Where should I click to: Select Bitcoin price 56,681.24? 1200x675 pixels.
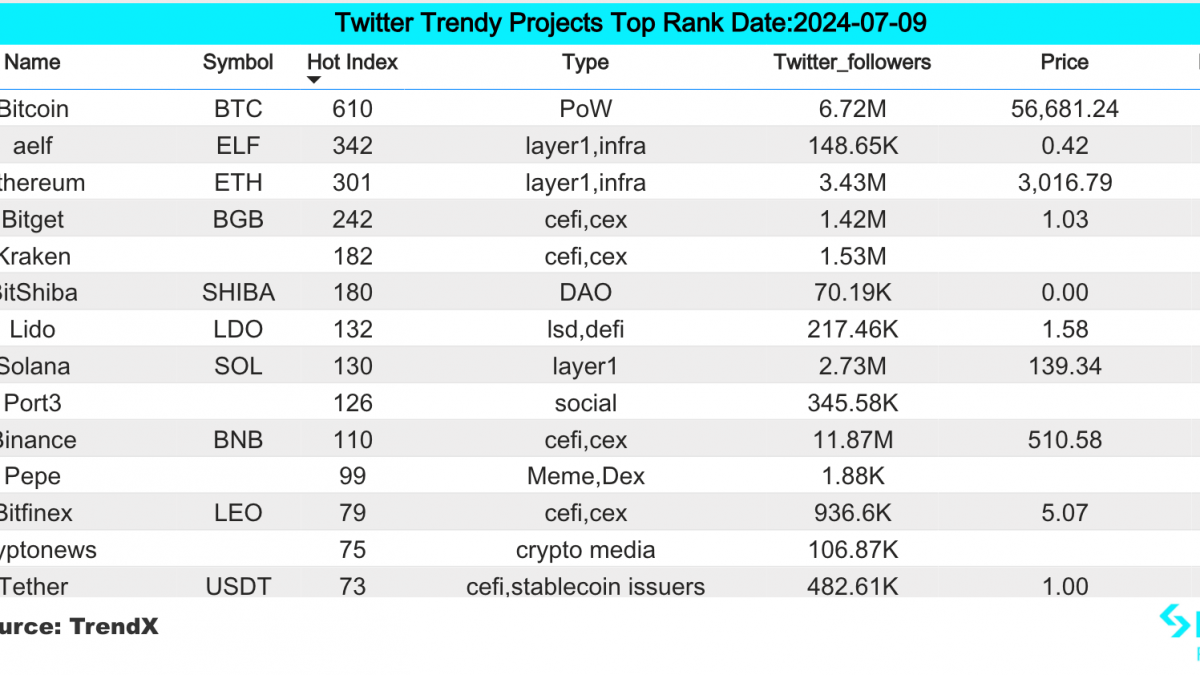pos(1064,109)
